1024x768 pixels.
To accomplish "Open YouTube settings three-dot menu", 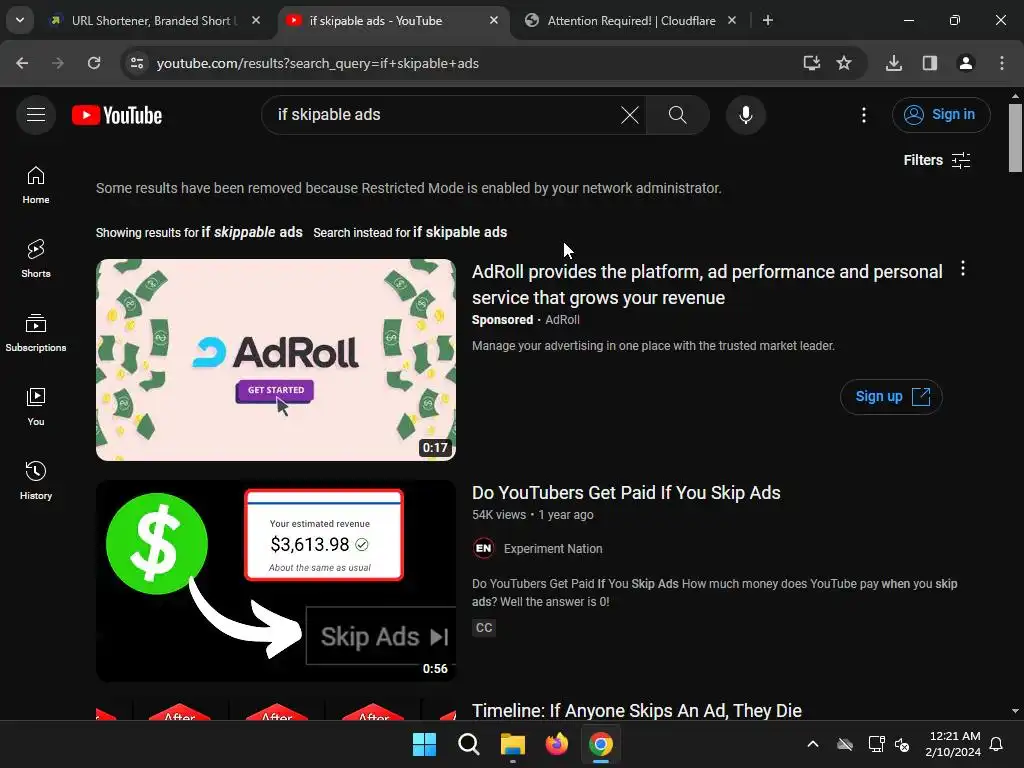I will coord(863,115).
